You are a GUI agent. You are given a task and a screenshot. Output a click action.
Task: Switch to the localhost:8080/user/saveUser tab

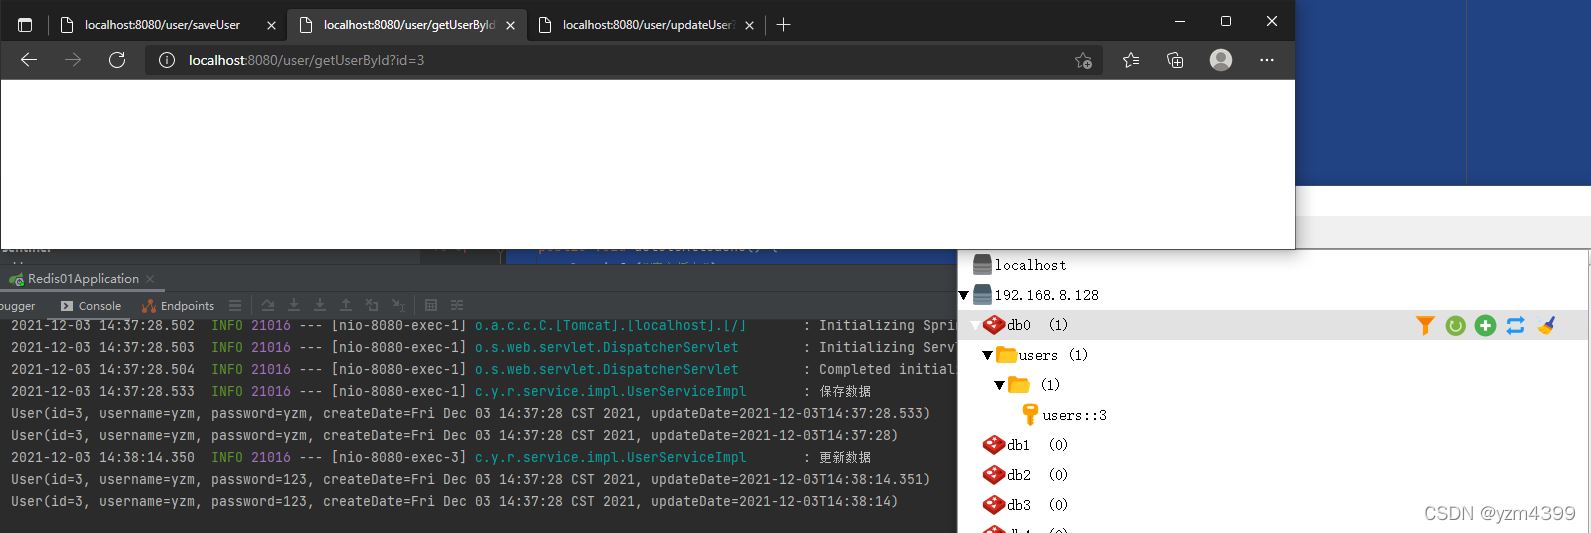(167, 25)
